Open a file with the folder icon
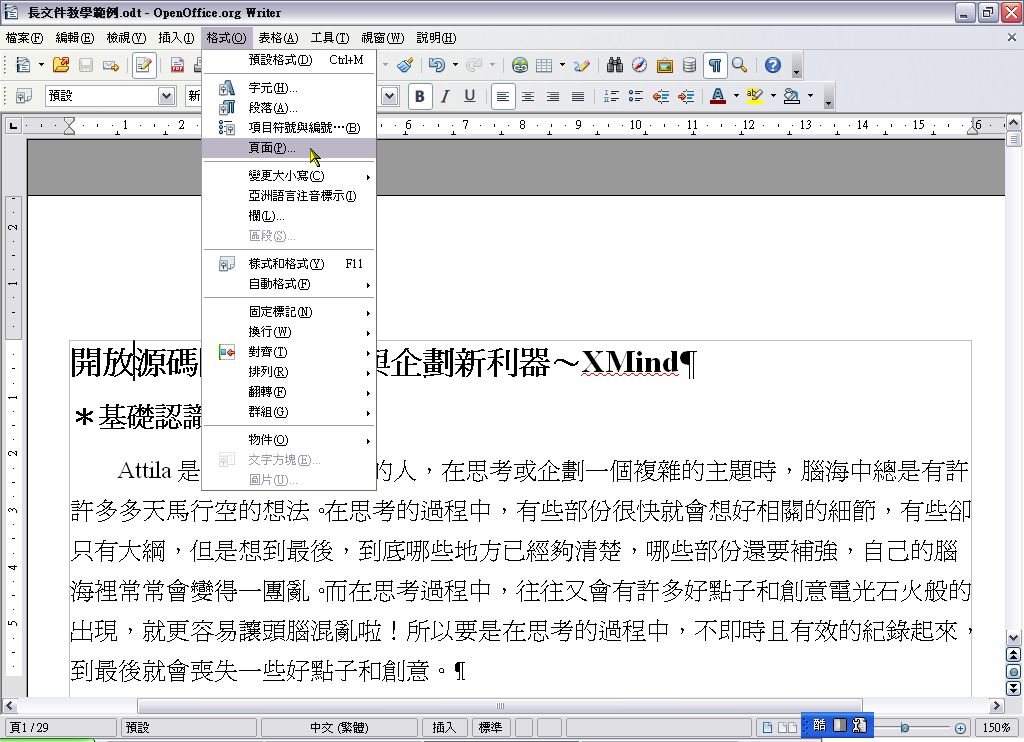 pyautogui.click(x=61, y=65)
